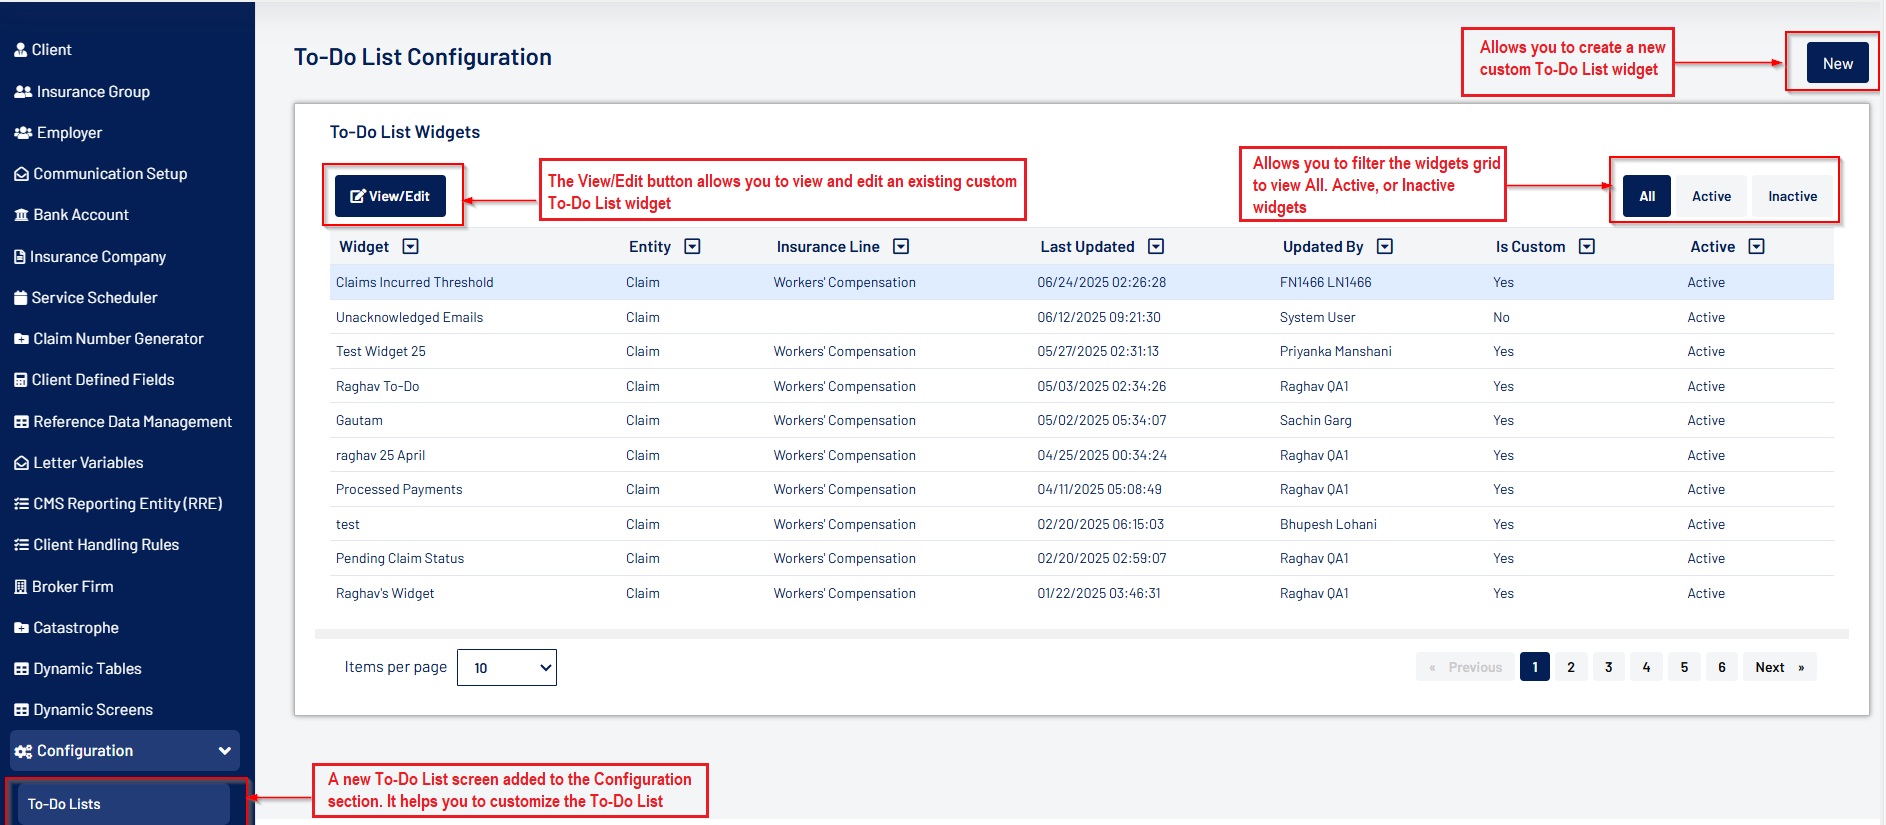Go to page 3 of results
Viewport: 1886px width, 825px height.
[1608, 667]
